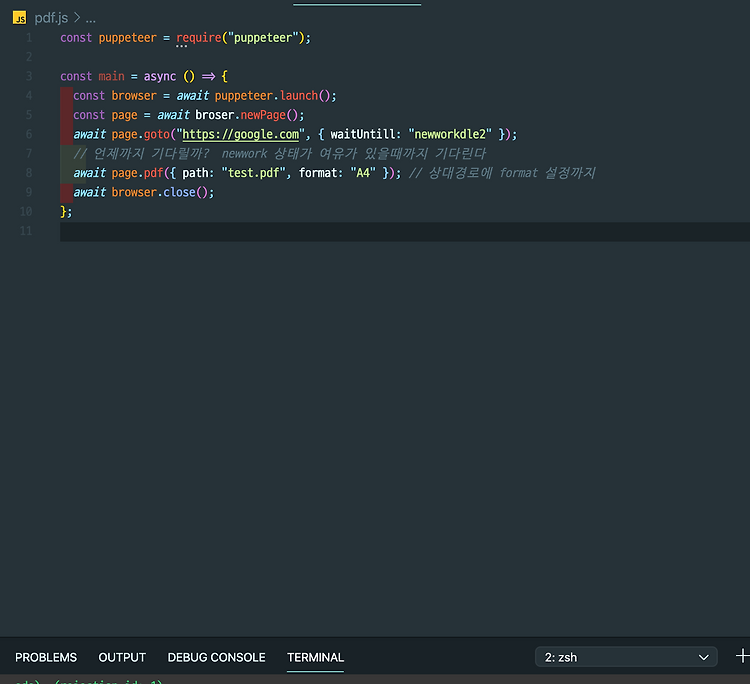Click the require keyword on line 1
This screenshot has height=684, width=750.
coord(199,38)
